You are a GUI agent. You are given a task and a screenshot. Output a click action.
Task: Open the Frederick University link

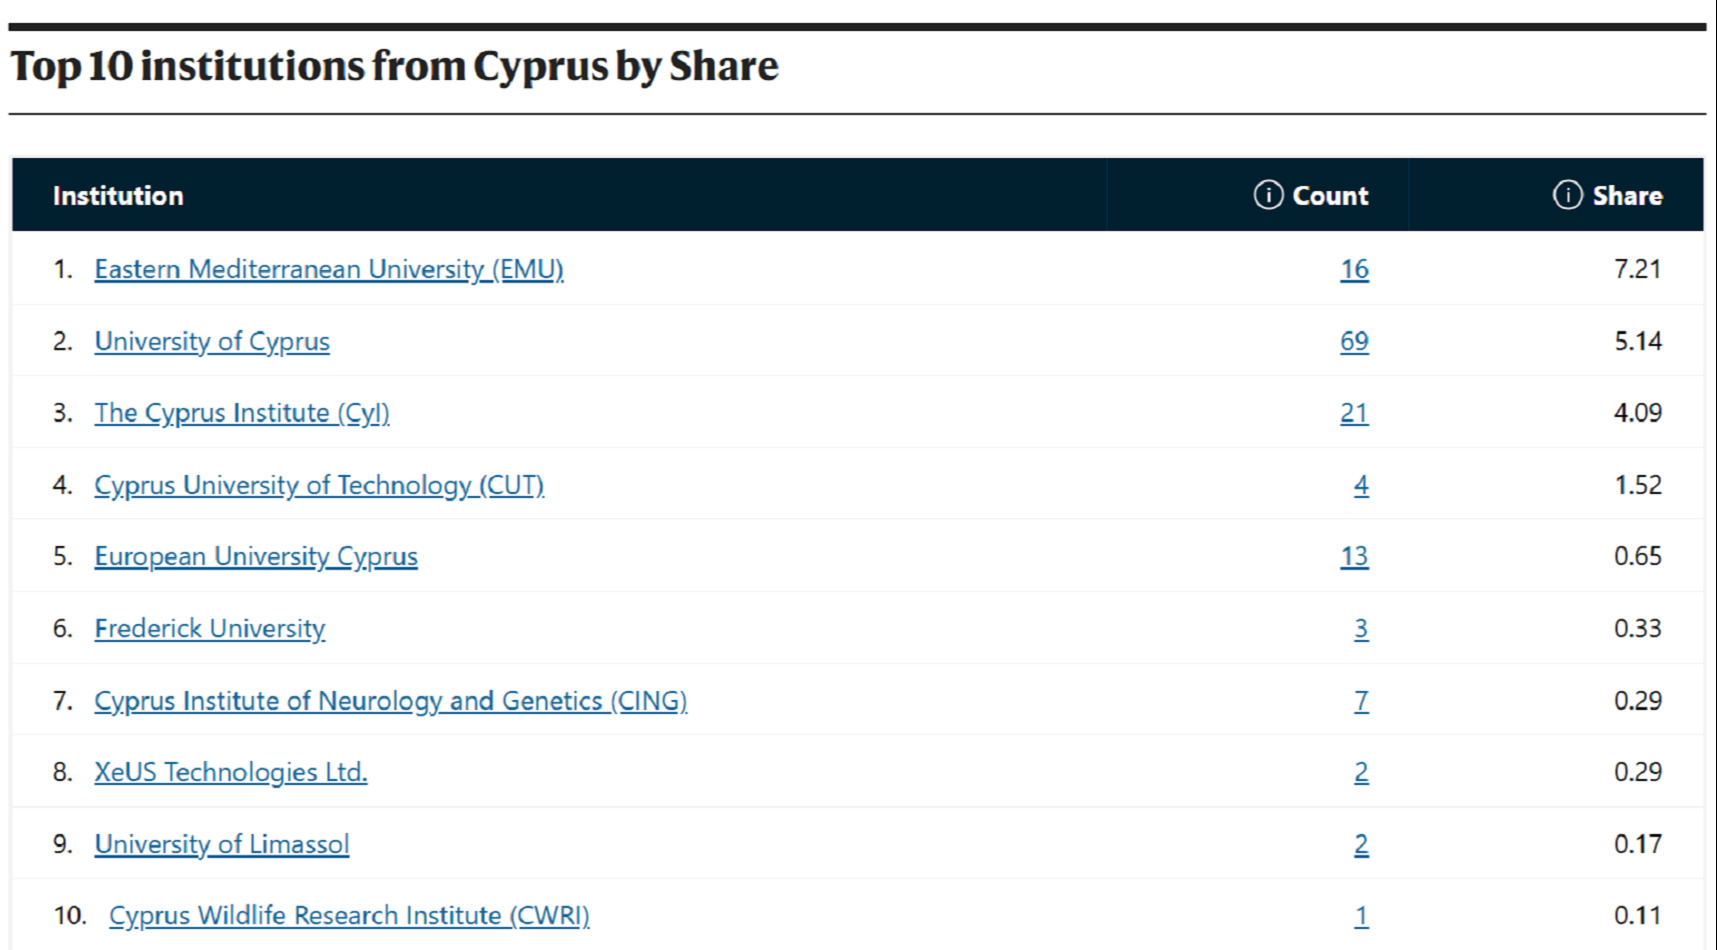[x=210, y=628]
